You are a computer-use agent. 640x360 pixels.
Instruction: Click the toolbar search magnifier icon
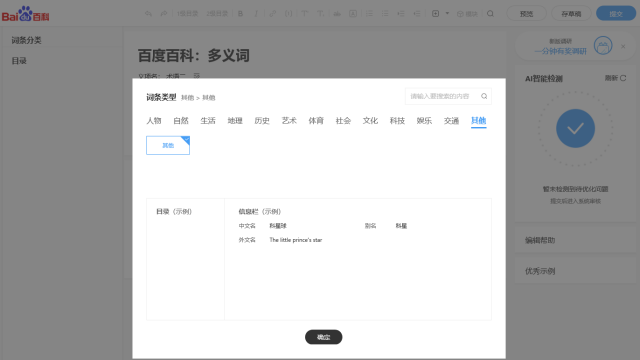490,14
